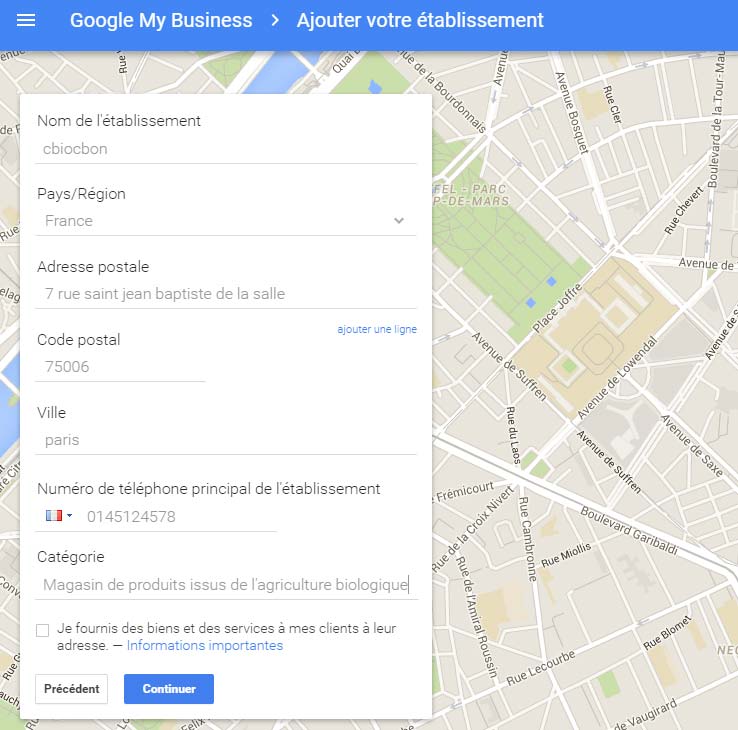
Task: Click into the Ville field
Action: tap(226, 441)
